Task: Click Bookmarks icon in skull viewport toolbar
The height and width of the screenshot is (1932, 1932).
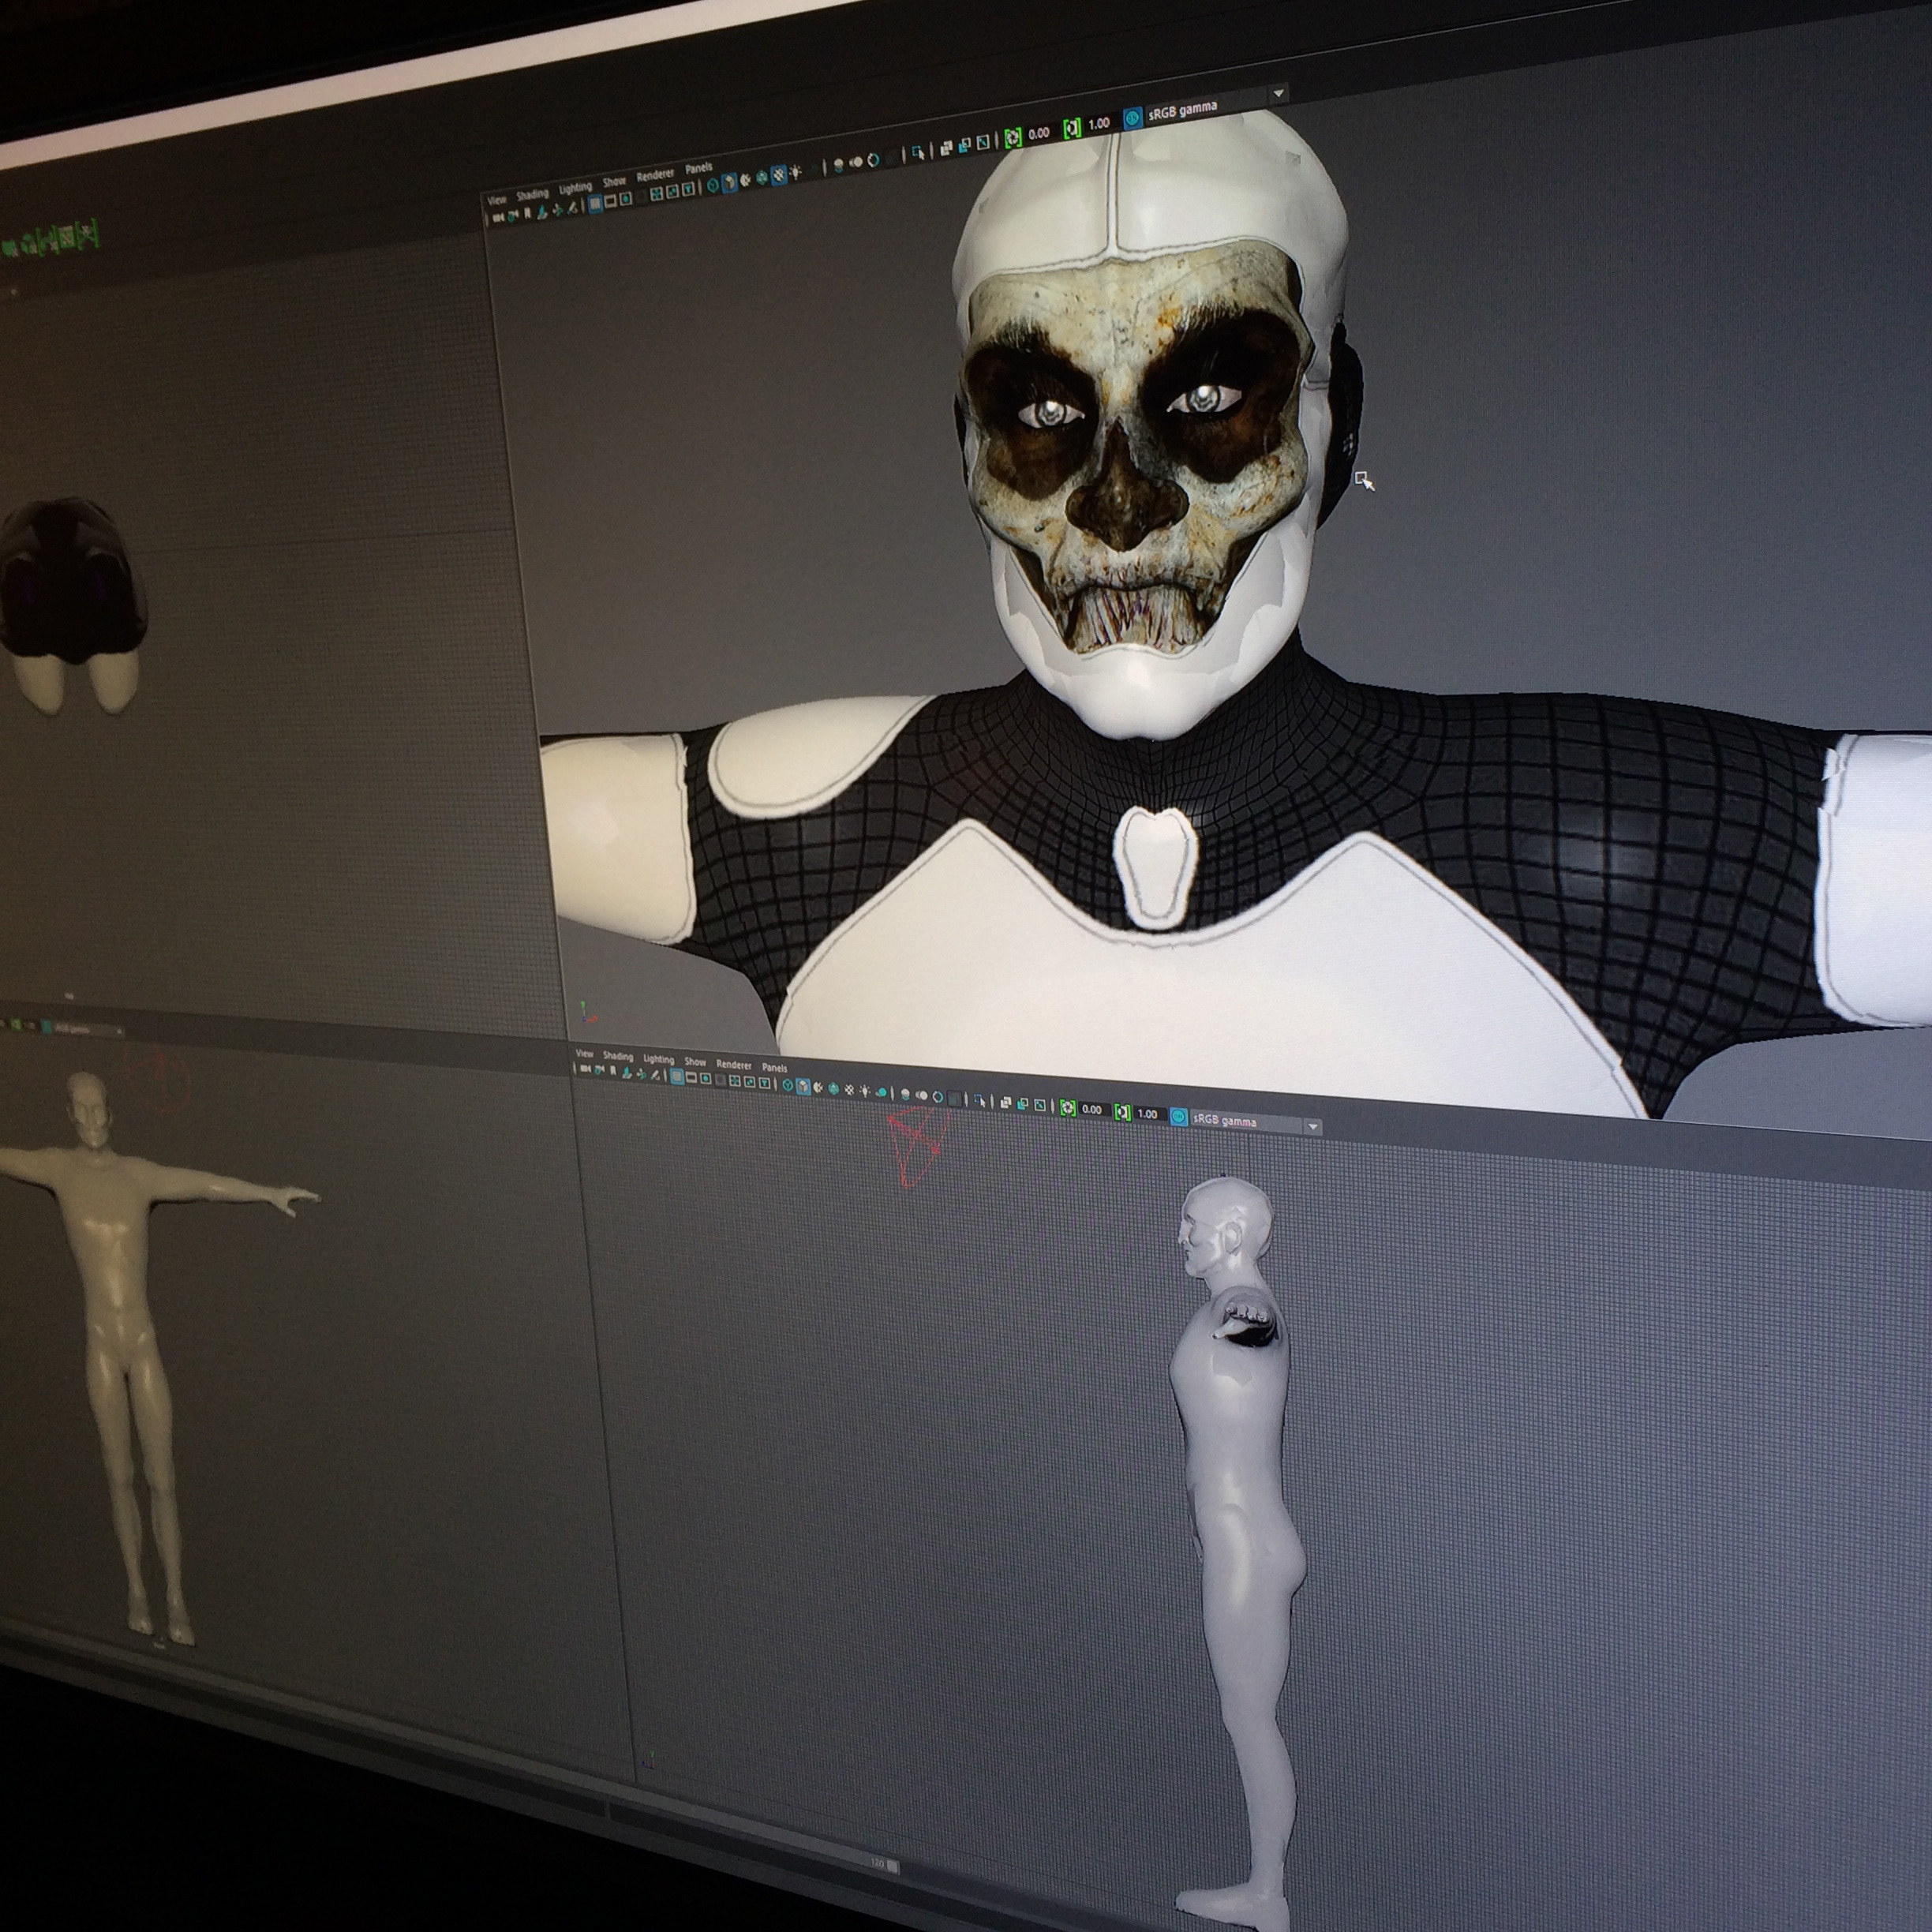Action: [x=528, y=214]
